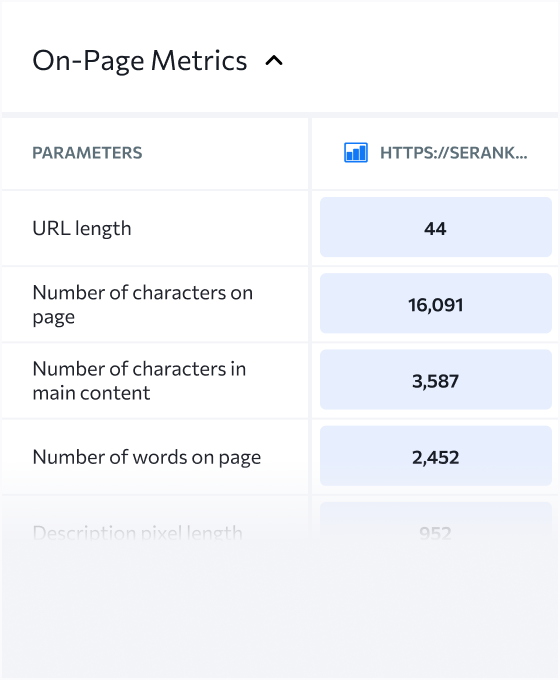Collapse the On-Page Metrics chevron
This screenshot has width=560, height=680.
pos(274,61)
